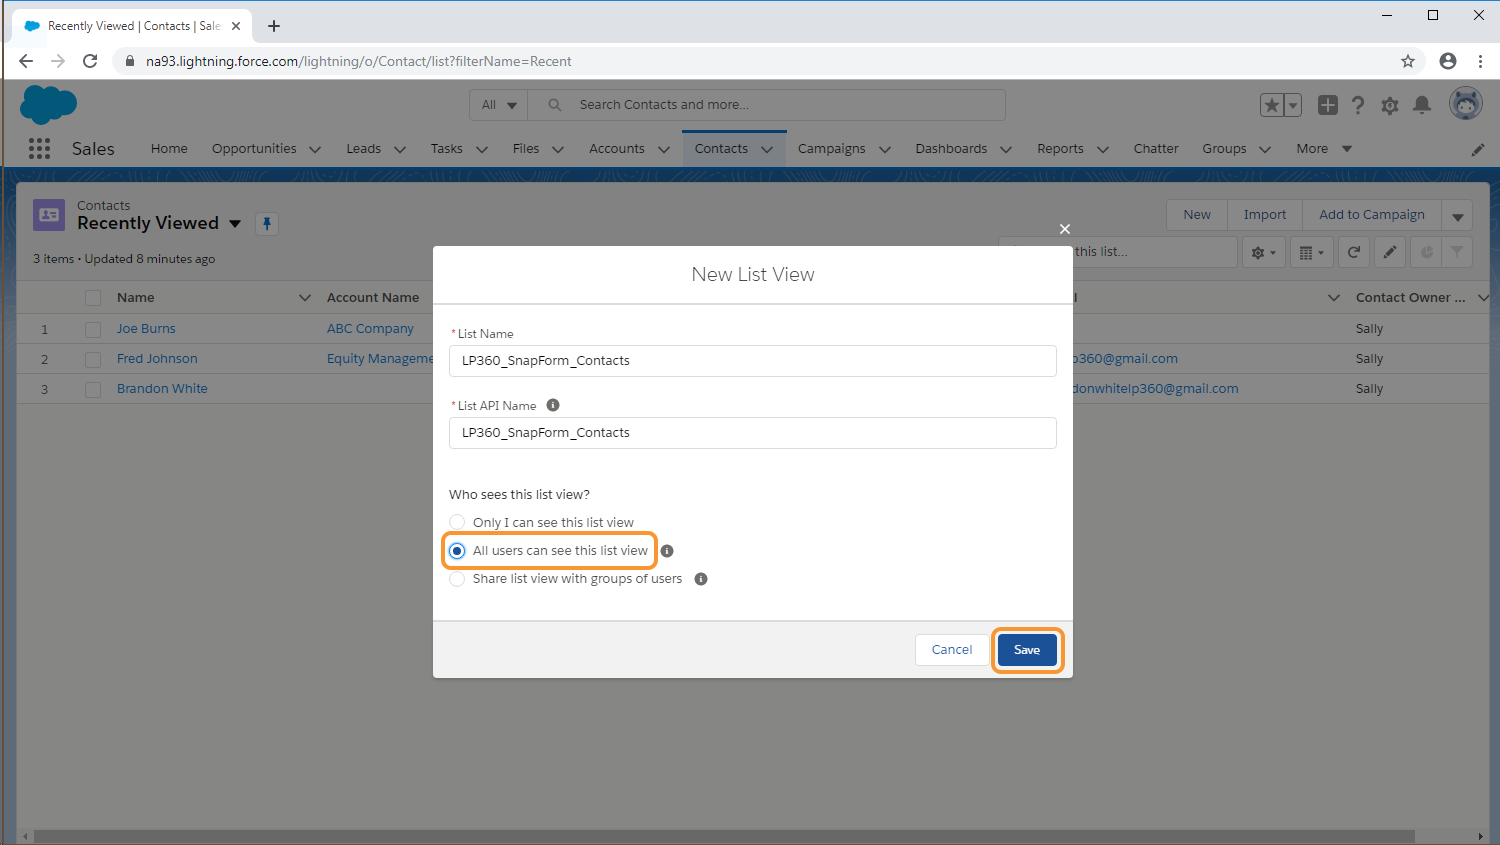The width and height of the screenshot is (1500, 845).
Task: Click the New contact button
Action: (1197, 215)
